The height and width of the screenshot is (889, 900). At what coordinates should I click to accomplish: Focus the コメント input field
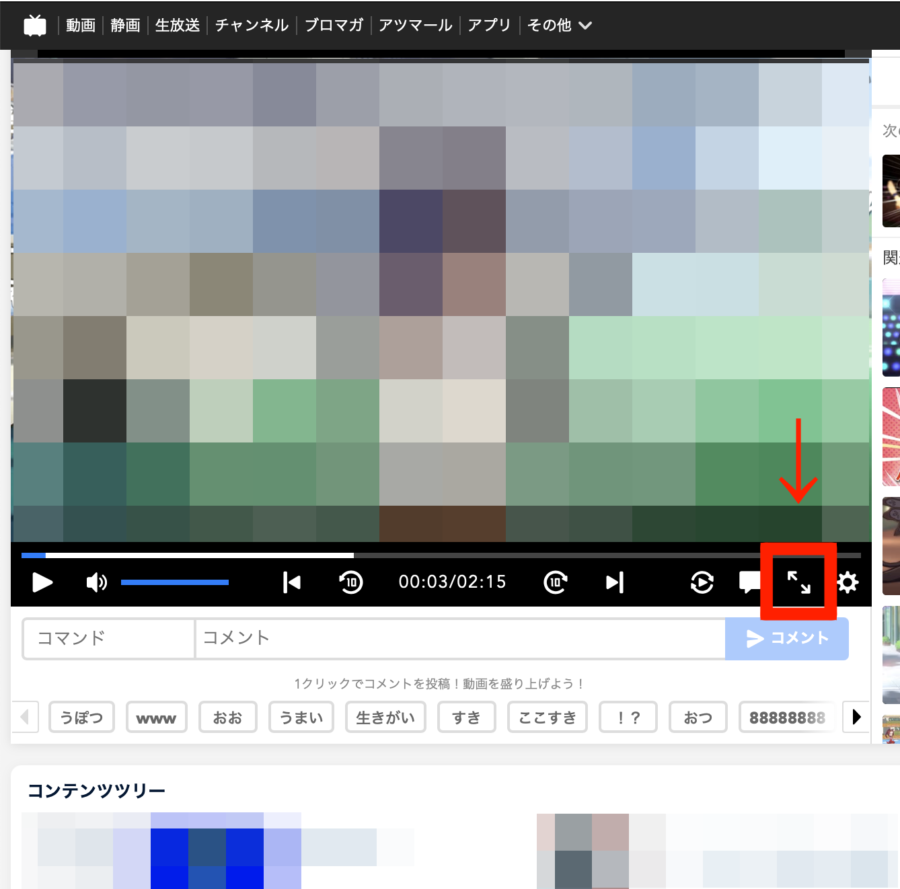(x=460, y=638)
